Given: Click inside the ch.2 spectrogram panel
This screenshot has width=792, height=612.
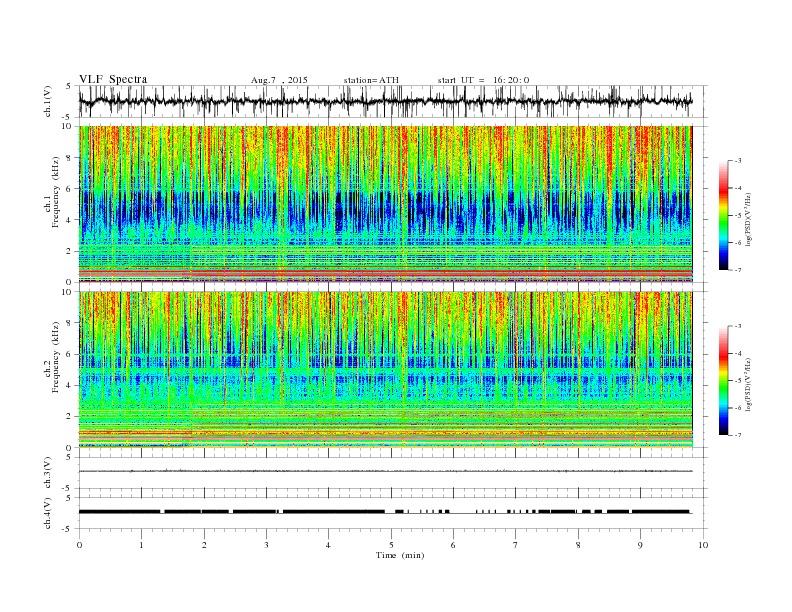Looking at the screenshot, I should coord(386,370).
